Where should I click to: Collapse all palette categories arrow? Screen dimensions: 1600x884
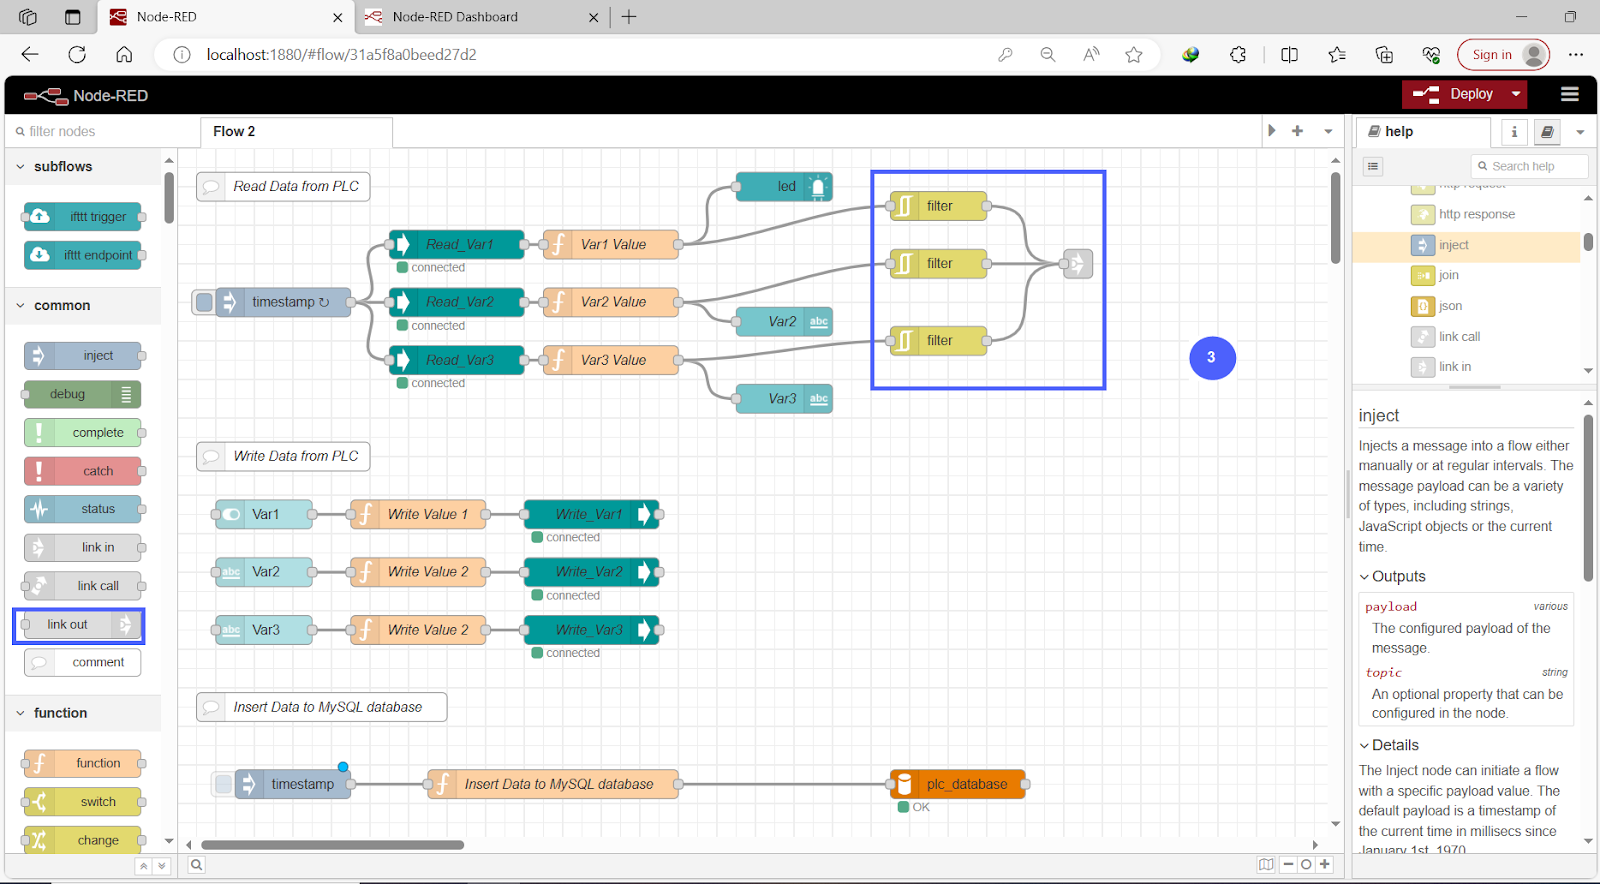click(x=143, y=866)
